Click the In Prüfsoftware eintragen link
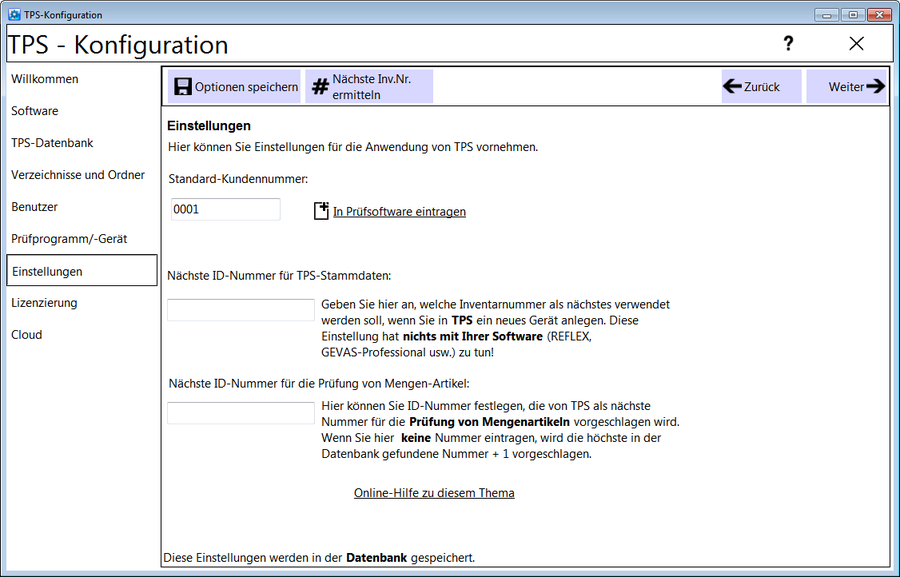The height and width of the screenshot is (577, 900). tap(399, 212)
